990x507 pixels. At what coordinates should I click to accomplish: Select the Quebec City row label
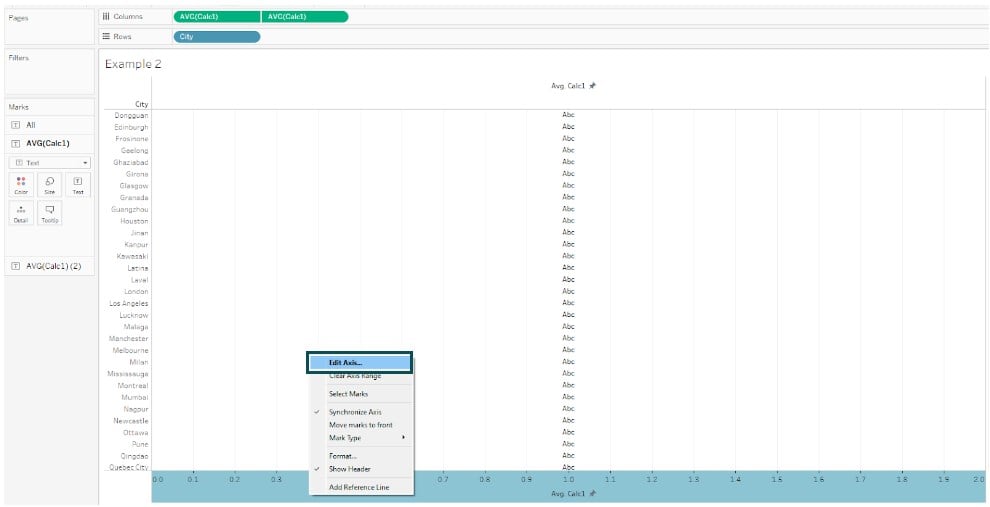pos(129,468)
